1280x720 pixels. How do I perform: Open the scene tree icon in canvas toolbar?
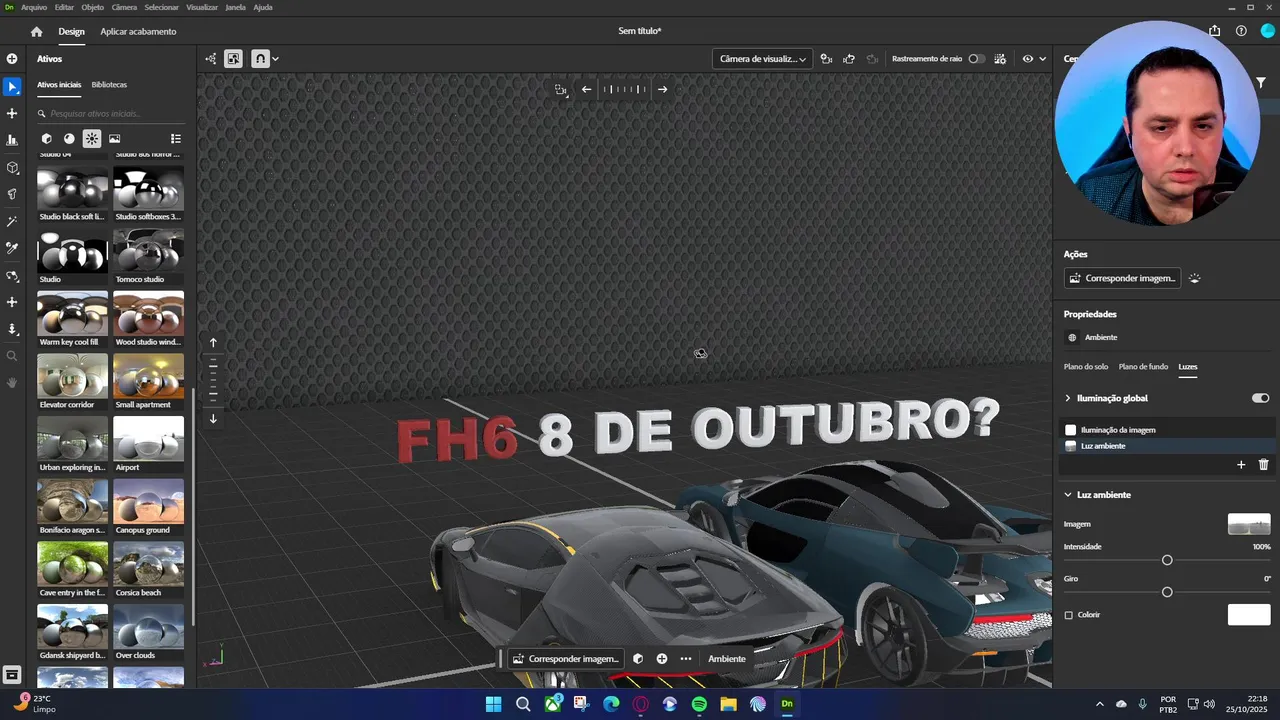pos(210,59)
